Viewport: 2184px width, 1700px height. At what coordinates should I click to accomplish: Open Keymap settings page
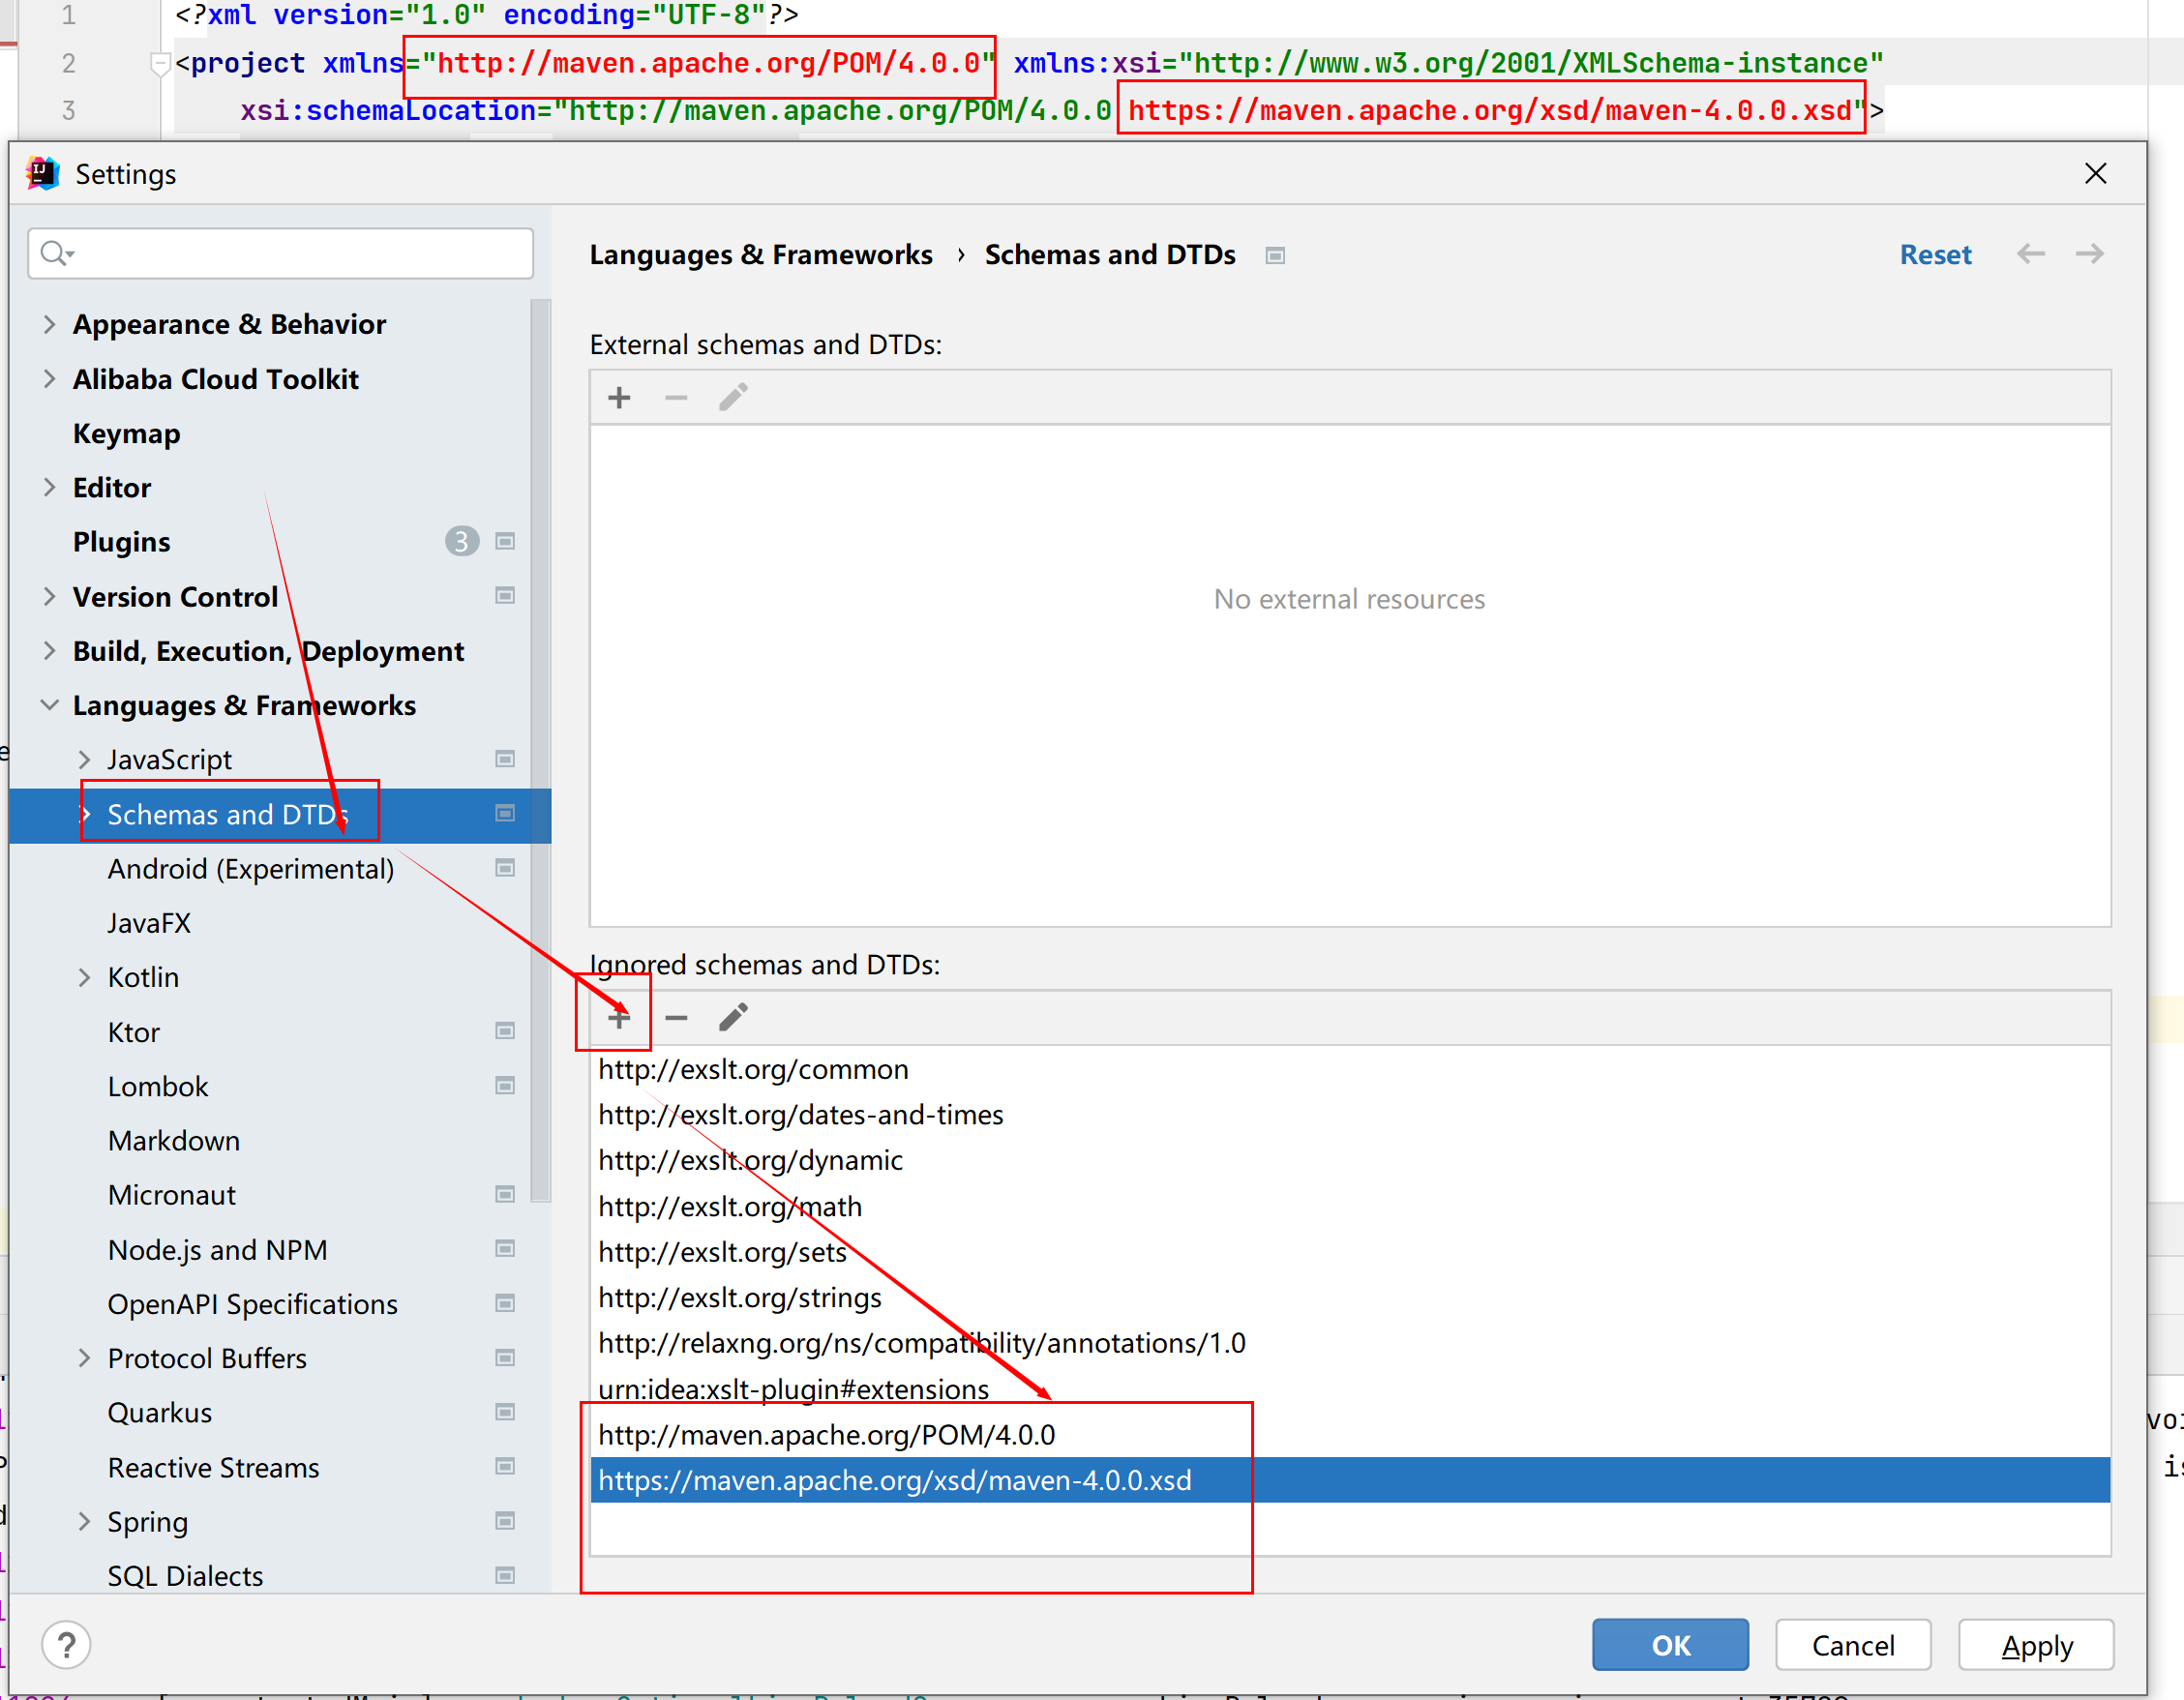(127, 433)
